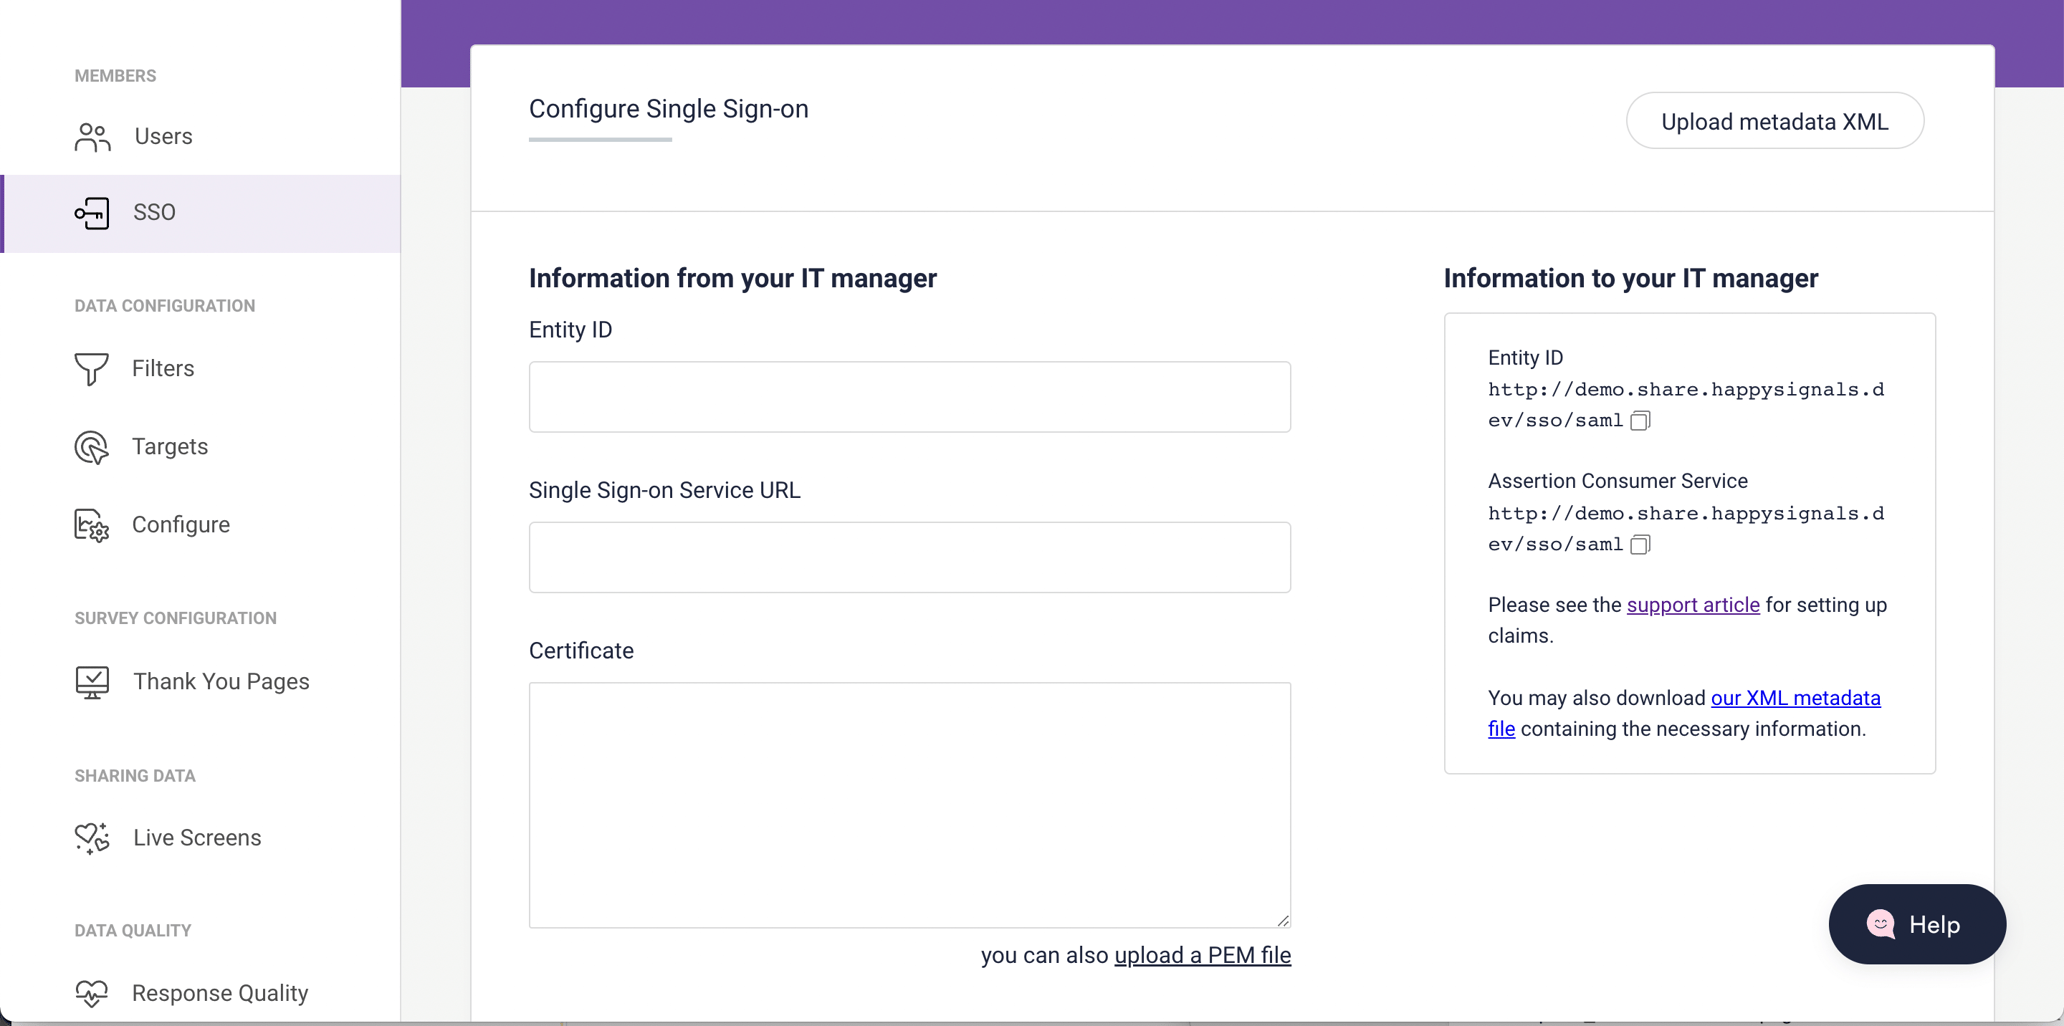This screenshot has height=1026, width=2064.
Task: Open Thank You Pages via its screen icon
Action: pyautogui.click(x=92, y=682)
